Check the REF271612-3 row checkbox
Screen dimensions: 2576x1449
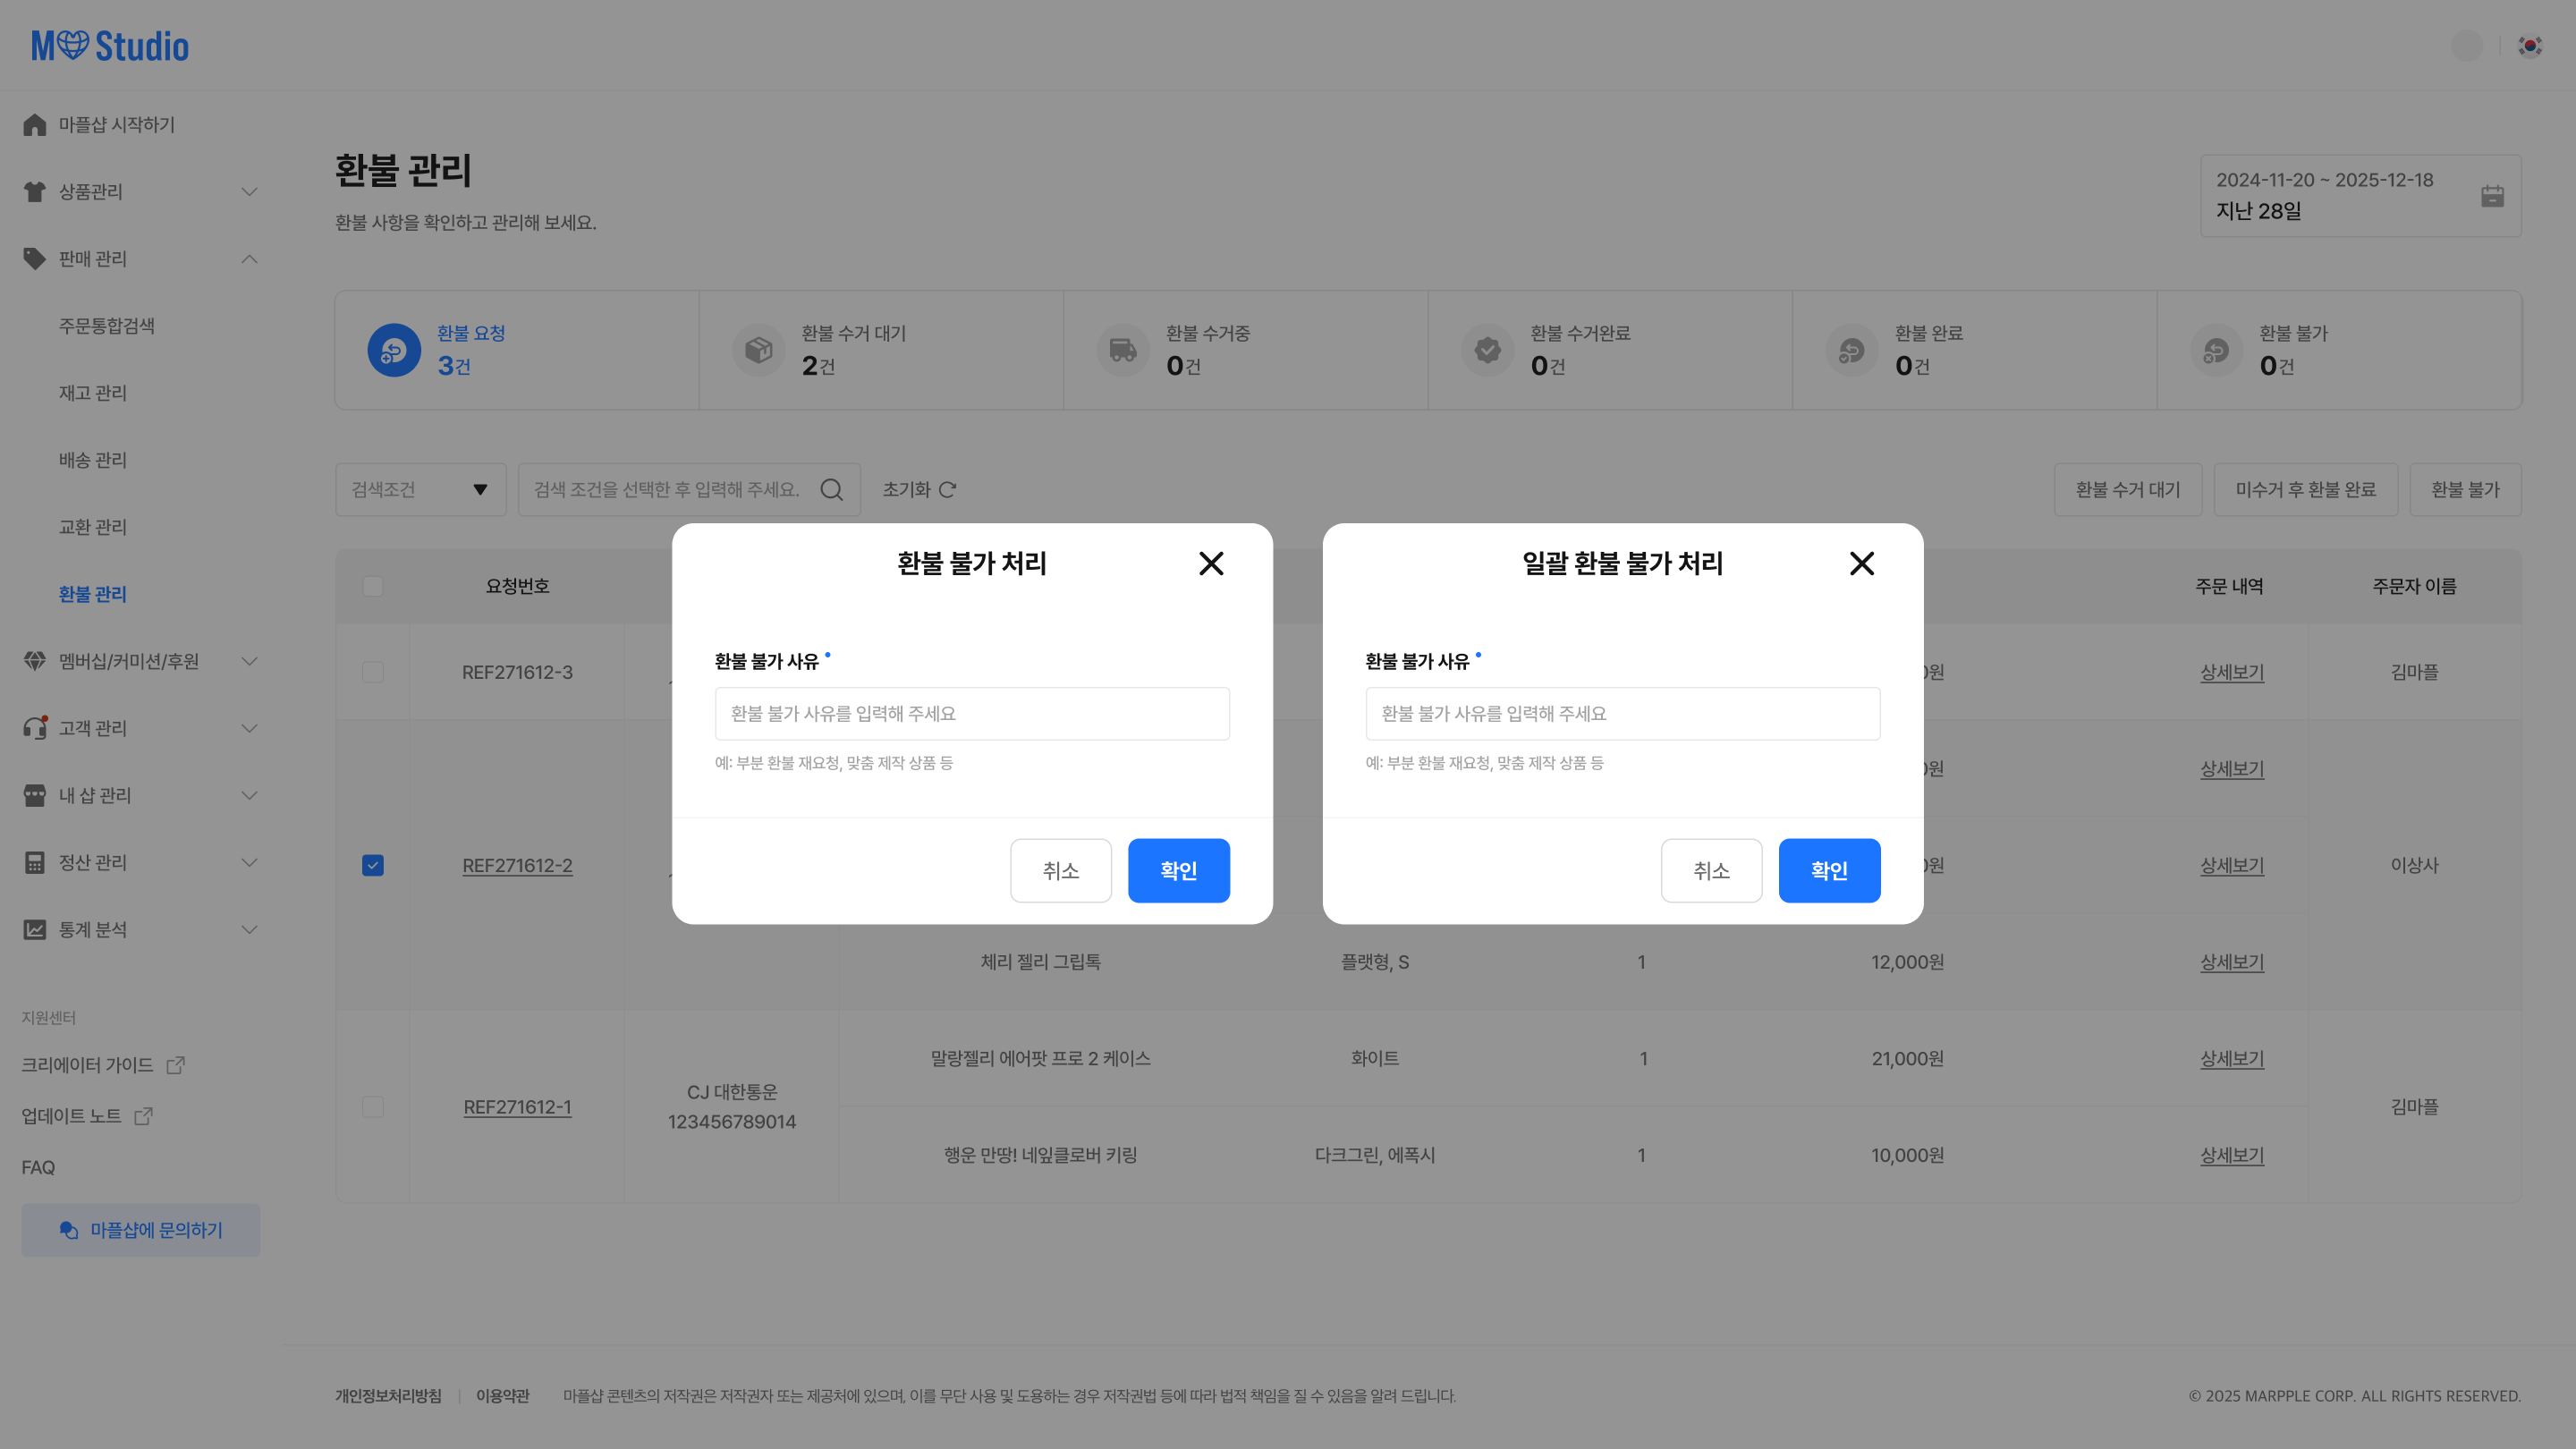click(373, 672)
